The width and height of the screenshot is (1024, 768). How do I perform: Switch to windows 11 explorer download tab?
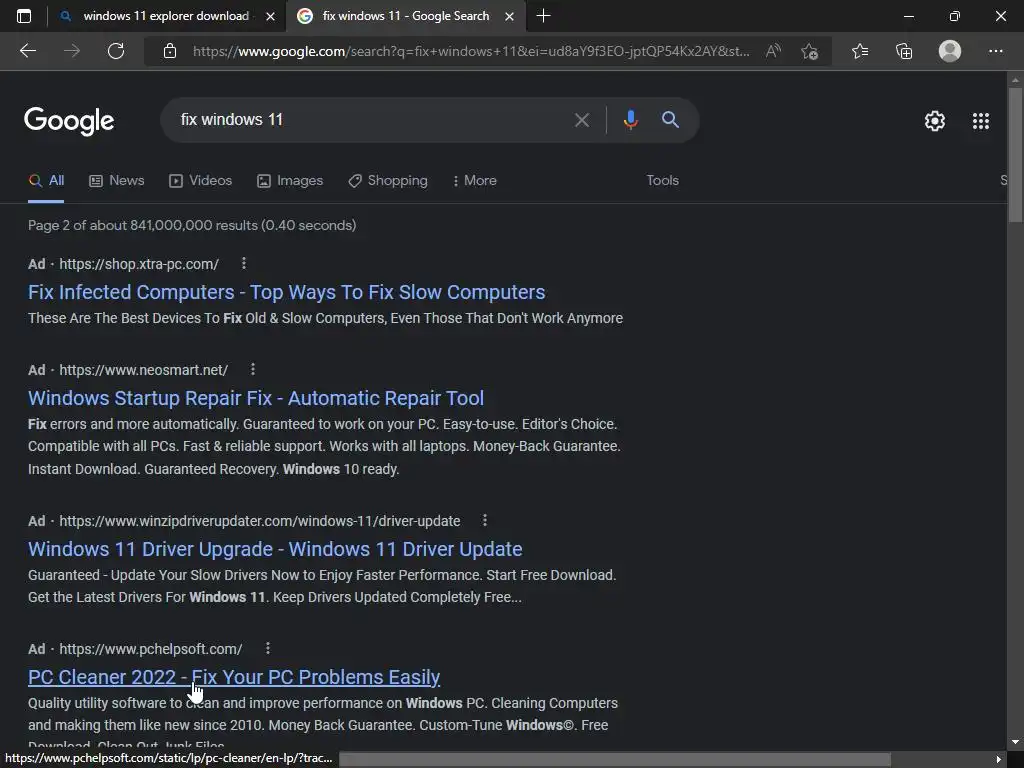pyautogui.click(x=167, y=16)
